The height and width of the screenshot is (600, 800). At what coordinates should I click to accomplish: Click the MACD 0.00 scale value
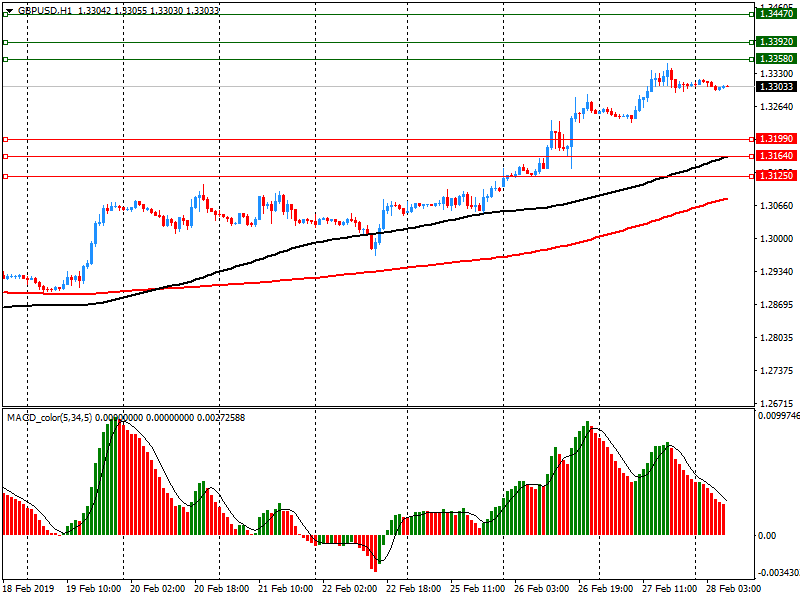click(x=767, y=535)
